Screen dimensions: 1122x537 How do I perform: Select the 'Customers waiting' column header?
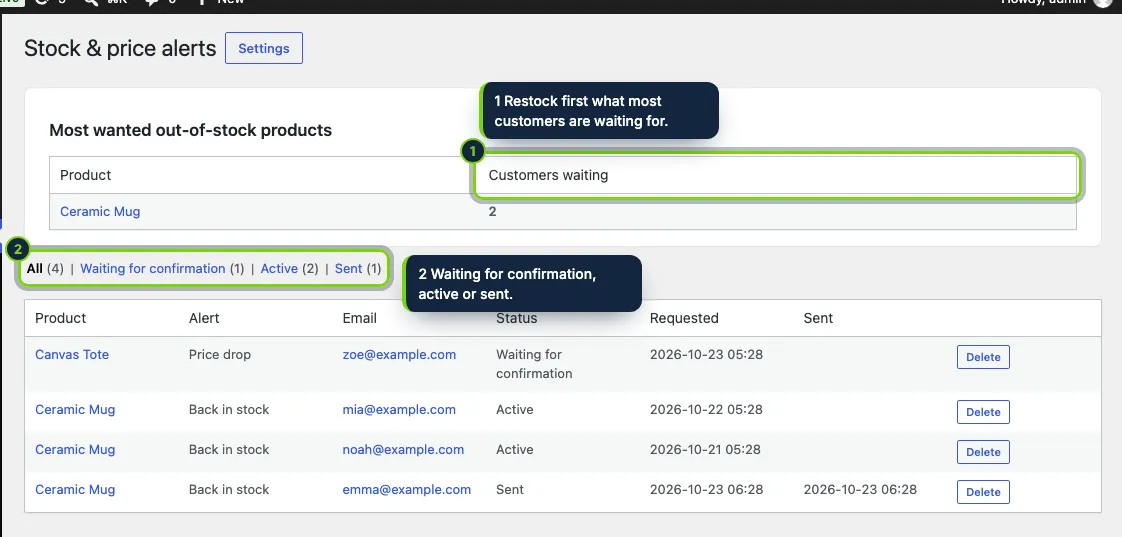point(548,175)
